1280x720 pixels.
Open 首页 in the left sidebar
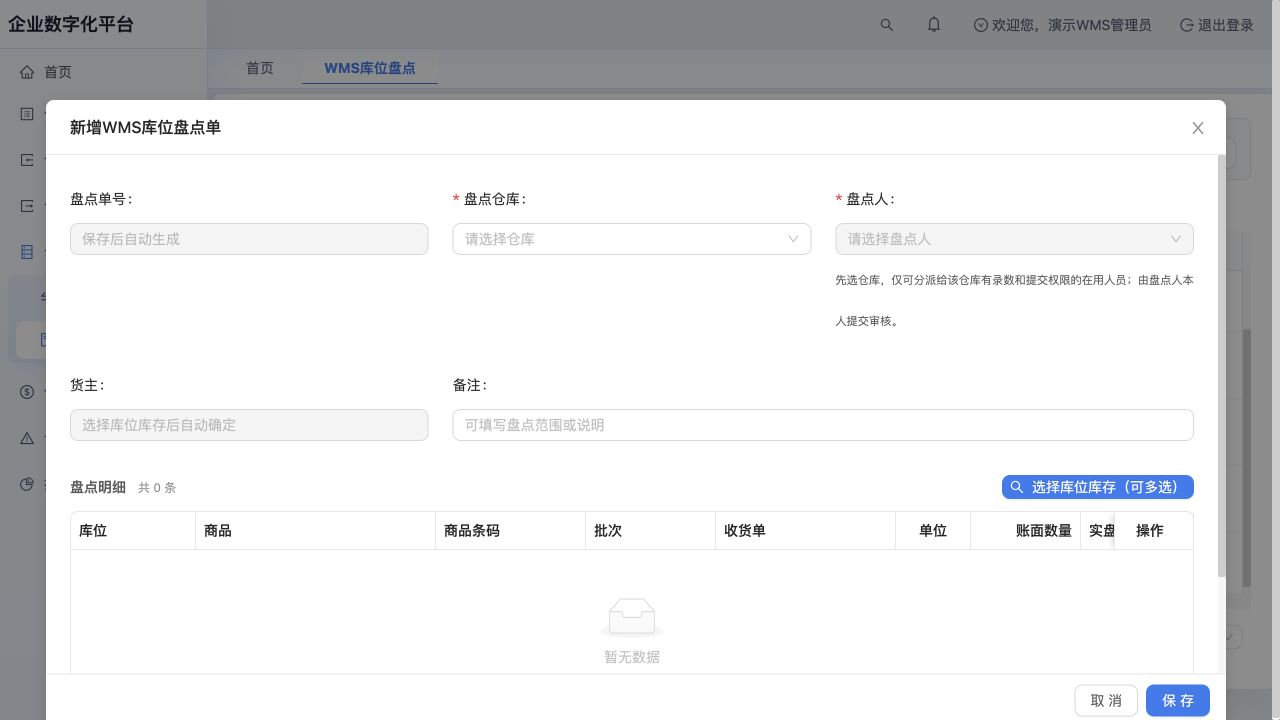(x=46, y=72)
